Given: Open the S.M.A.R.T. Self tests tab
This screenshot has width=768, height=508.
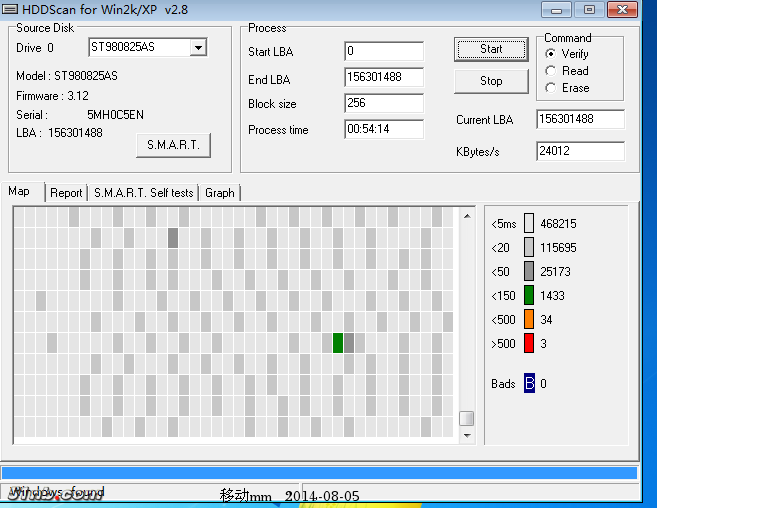Looking at the screenshot, I should (143, 193).
